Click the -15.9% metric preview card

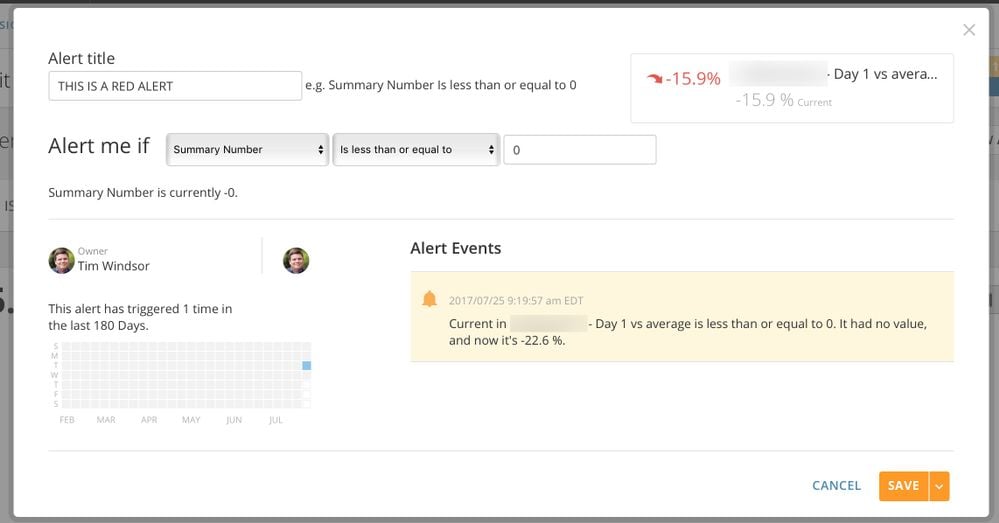792,88
